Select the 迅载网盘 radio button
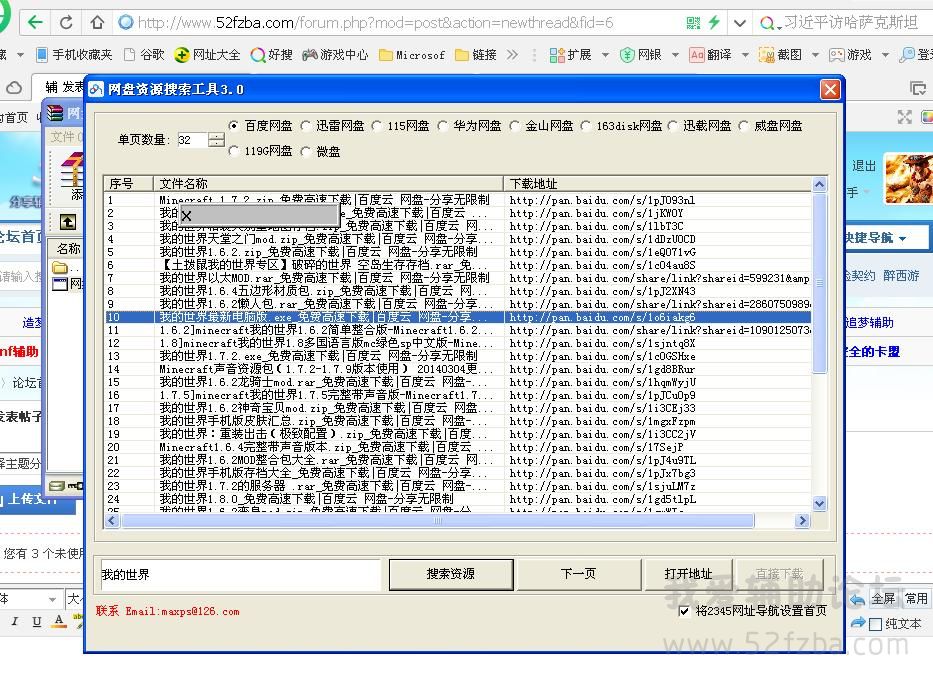 pyautogui.click(x=672, y=126)
